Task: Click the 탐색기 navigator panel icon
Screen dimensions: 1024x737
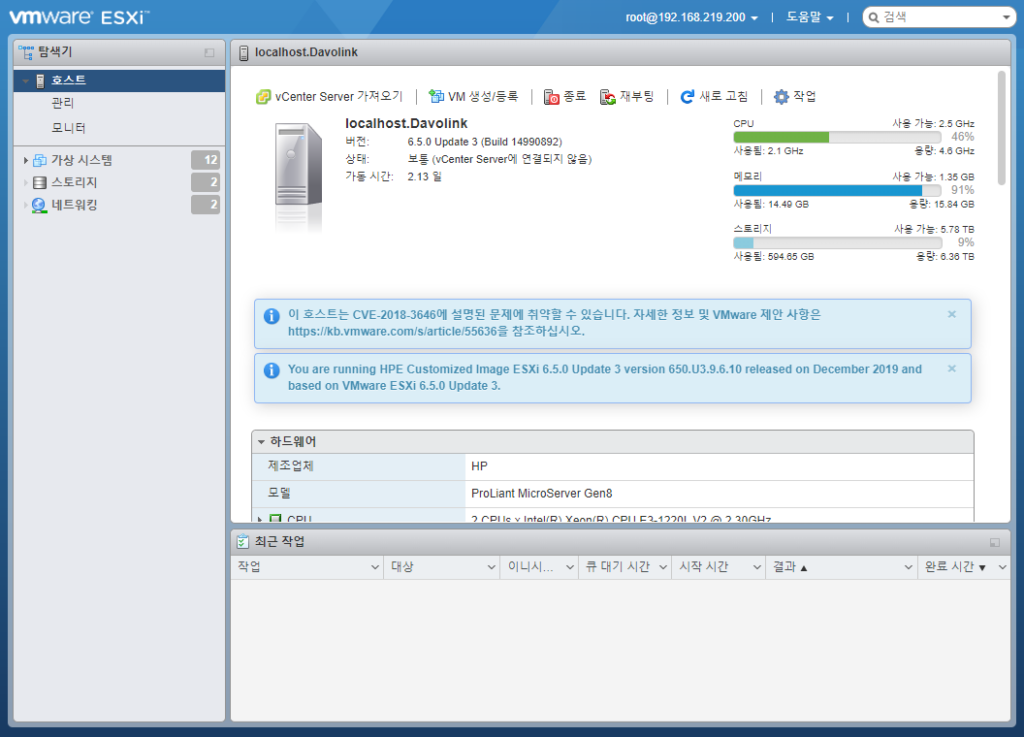Action: [26, 52]
